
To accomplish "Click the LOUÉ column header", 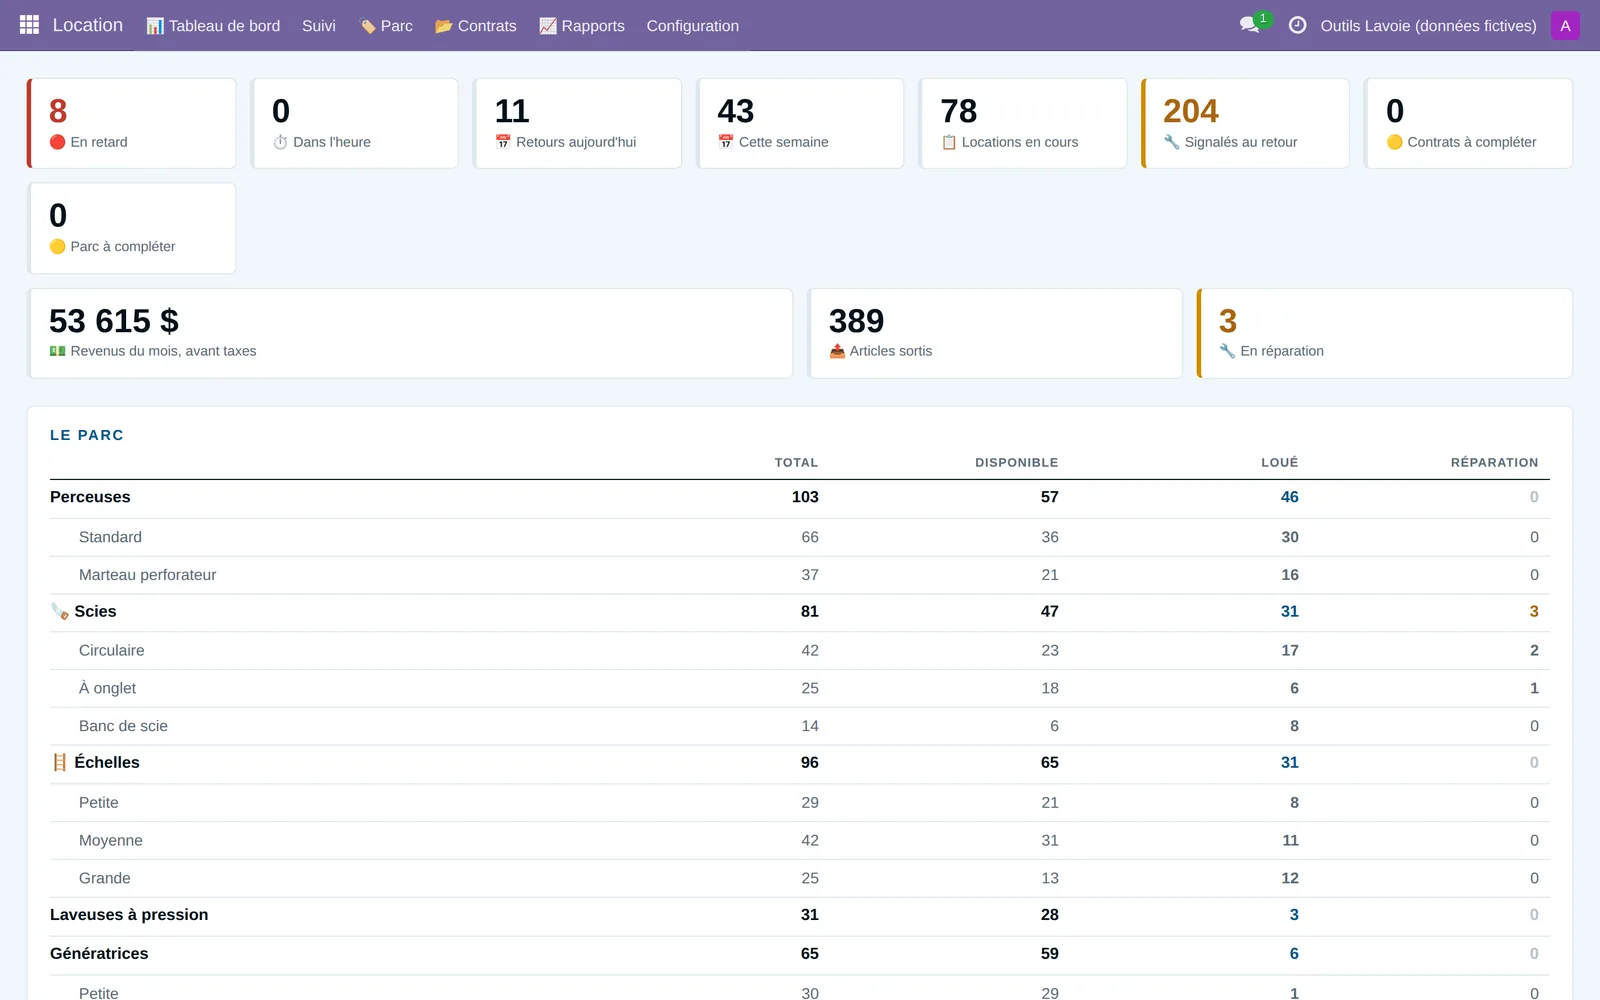I will (x=1279, y=463).
